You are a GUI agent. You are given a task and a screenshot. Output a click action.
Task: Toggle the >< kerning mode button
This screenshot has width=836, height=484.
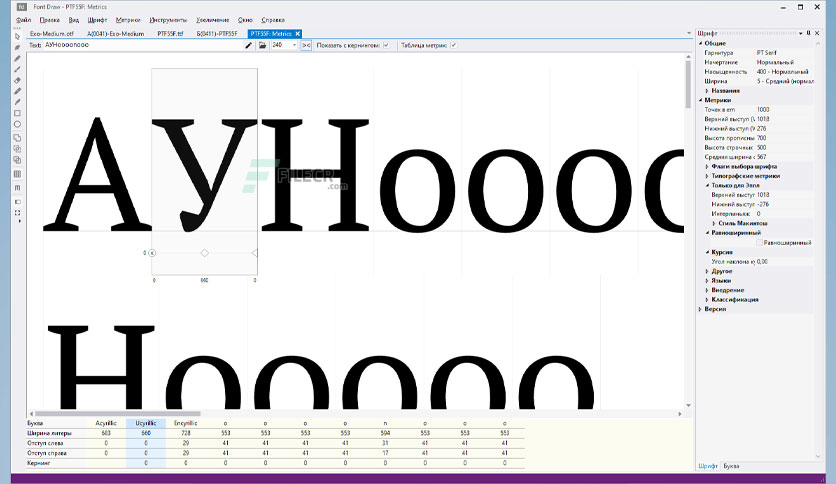pos(306,45)
